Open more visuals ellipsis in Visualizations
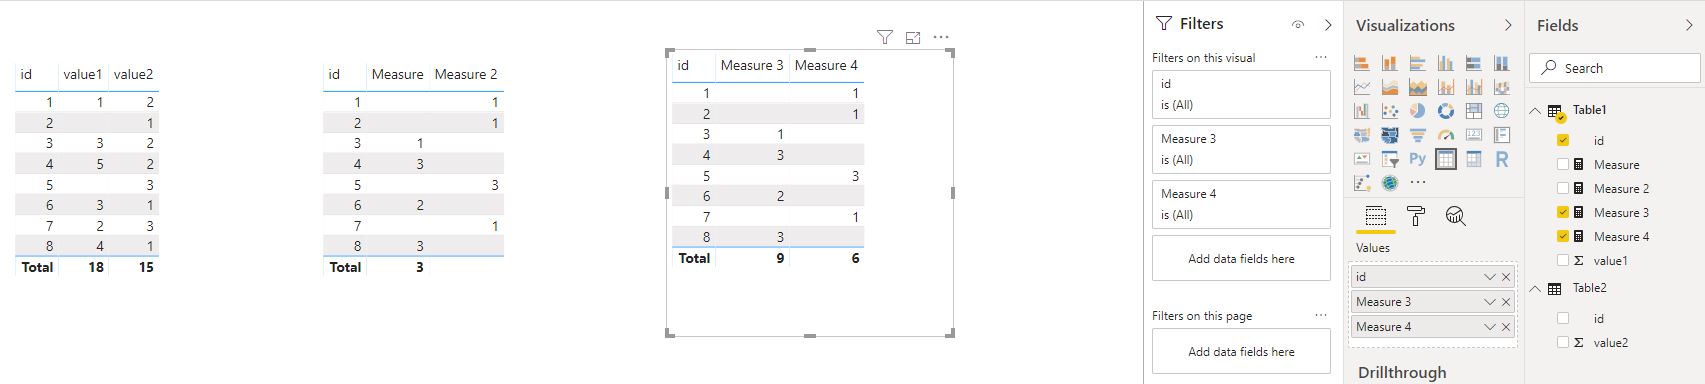This screenshot has height=384, width=1705. coord(1418,182)
